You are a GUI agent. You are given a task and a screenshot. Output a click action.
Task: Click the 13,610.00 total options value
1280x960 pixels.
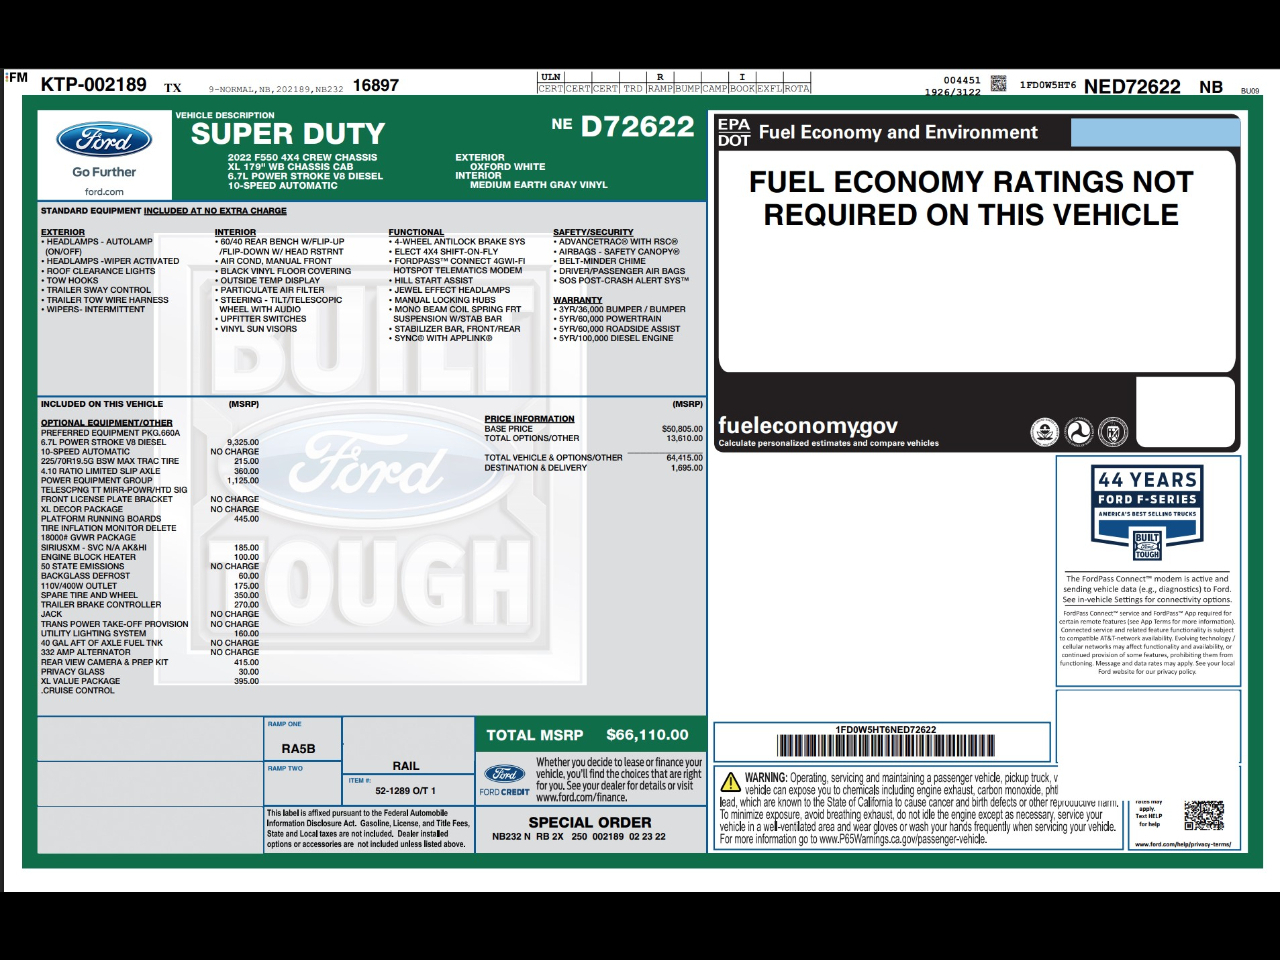[685, 438]
